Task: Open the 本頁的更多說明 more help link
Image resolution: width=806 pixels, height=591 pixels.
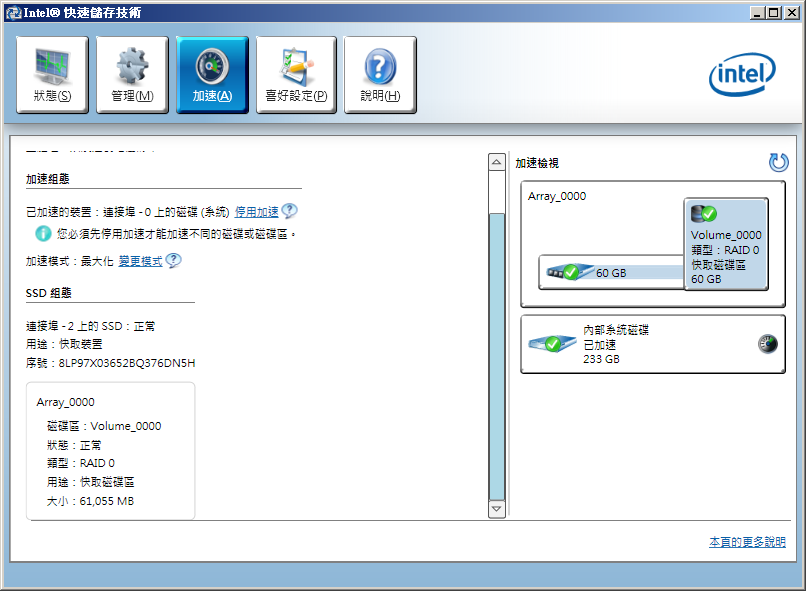Action: tap(747, 542)
